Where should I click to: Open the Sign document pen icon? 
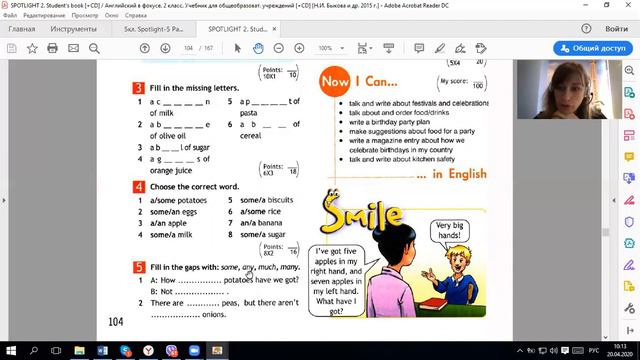(460, 48)
